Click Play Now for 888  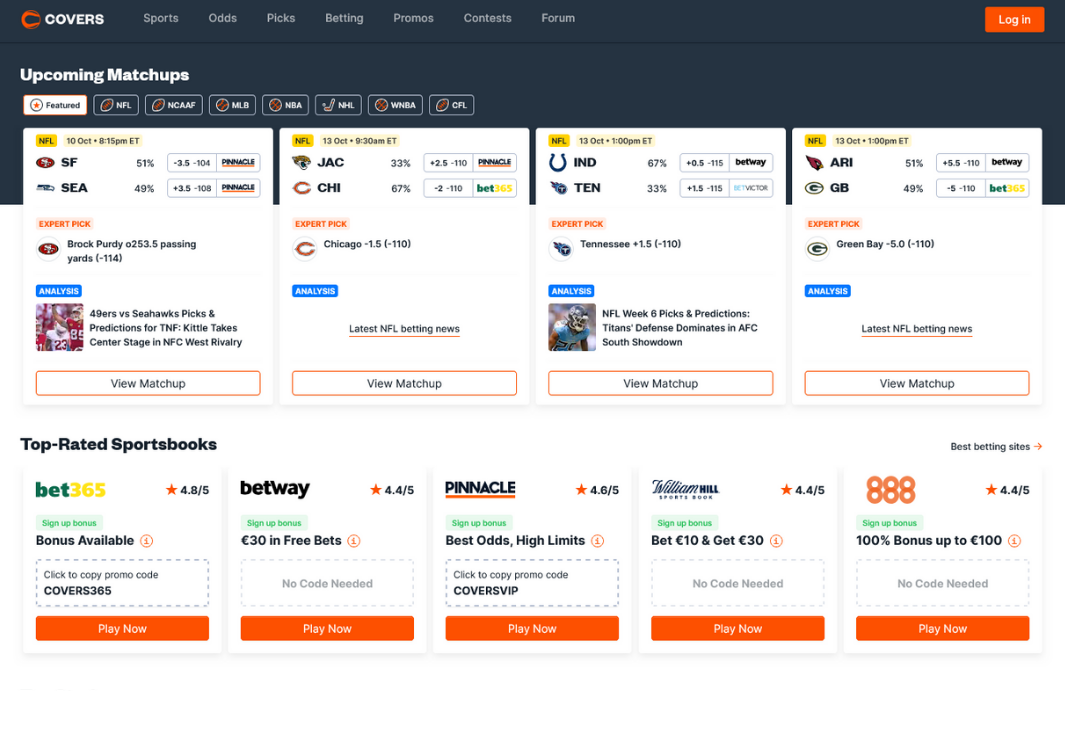pyautogui.click(x=943, y=628)
